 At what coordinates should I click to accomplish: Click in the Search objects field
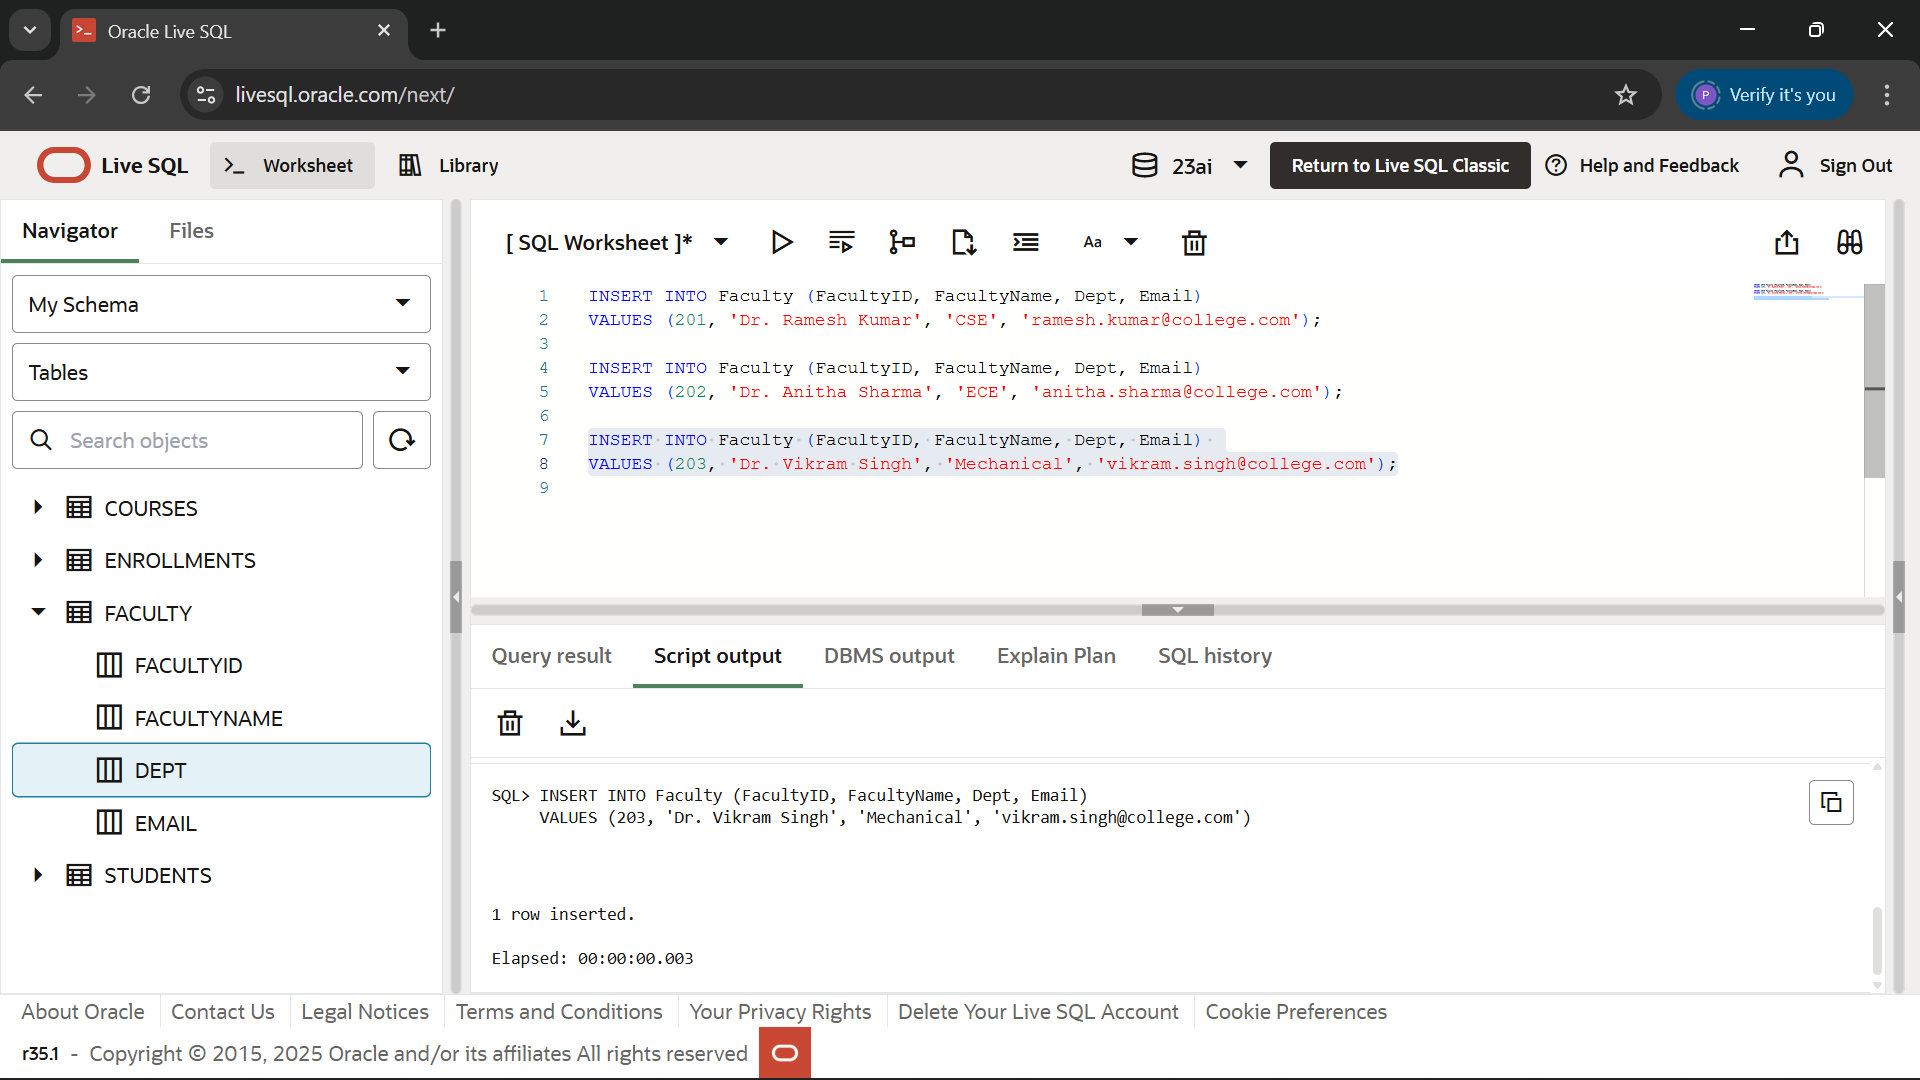[x=205, y=440]
